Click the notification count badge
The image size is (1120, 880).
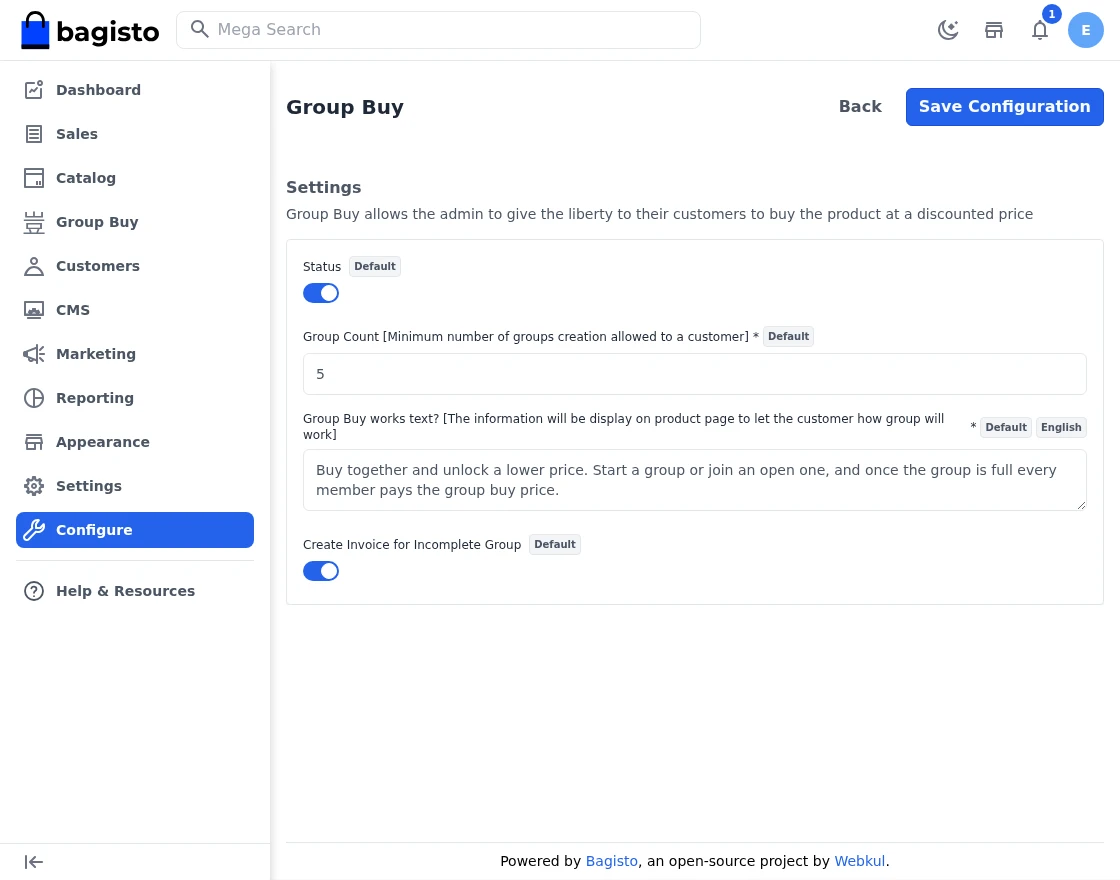(x=1051, y=14)
